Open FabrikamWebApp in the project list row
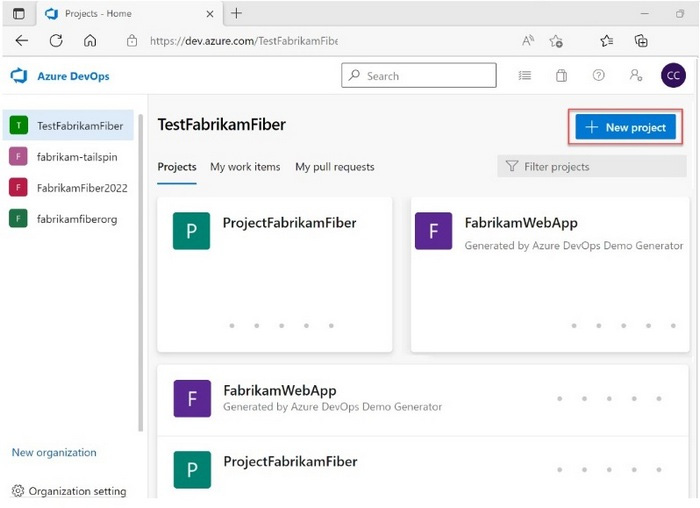Image resolution: width=700 pixels, height=508 pixels. point(423,399)
